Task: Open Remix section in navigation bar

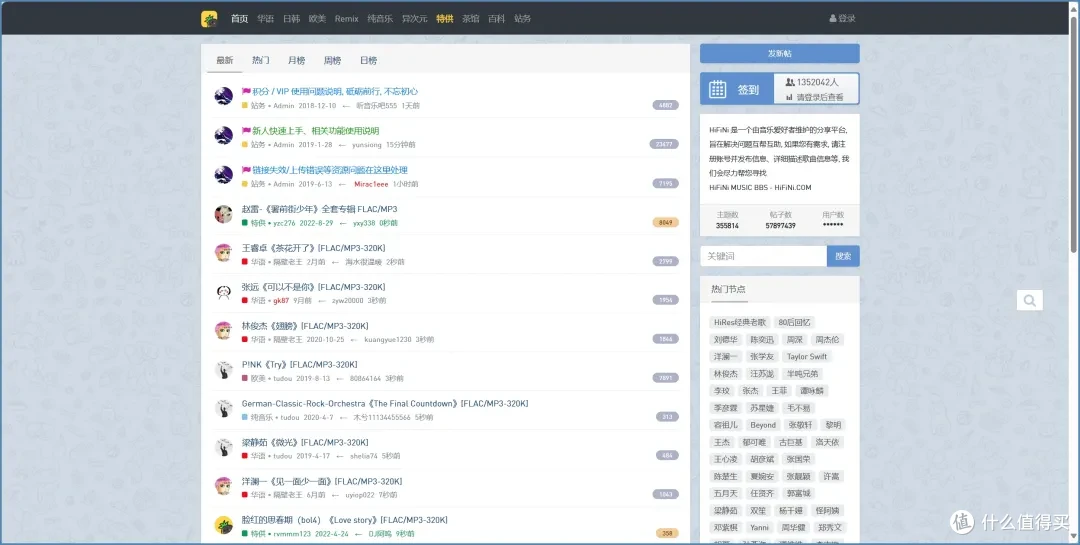Action: click(346, 19)
